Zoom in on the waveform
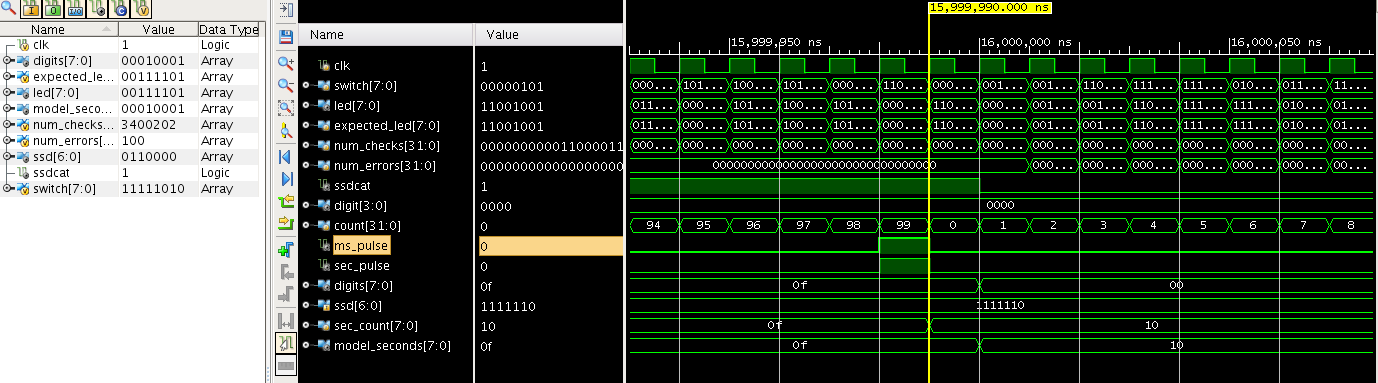This screenshot has height=383, width=1378. pos(285,63)
